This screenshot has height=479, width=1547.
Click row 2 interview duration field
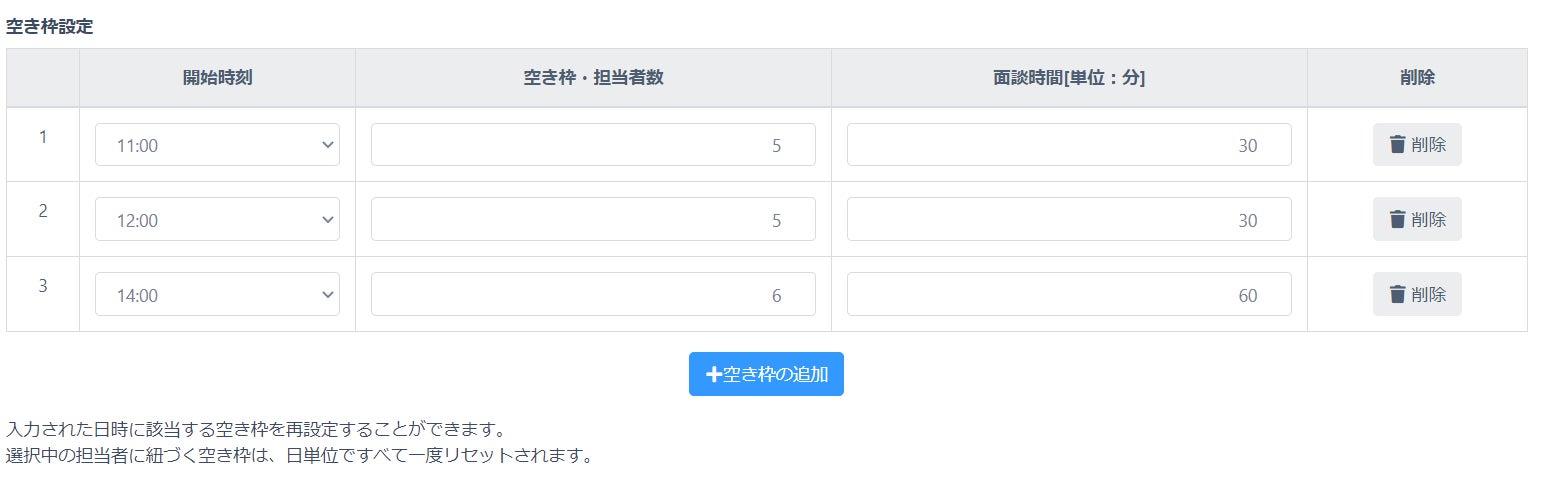(1069, 220)
